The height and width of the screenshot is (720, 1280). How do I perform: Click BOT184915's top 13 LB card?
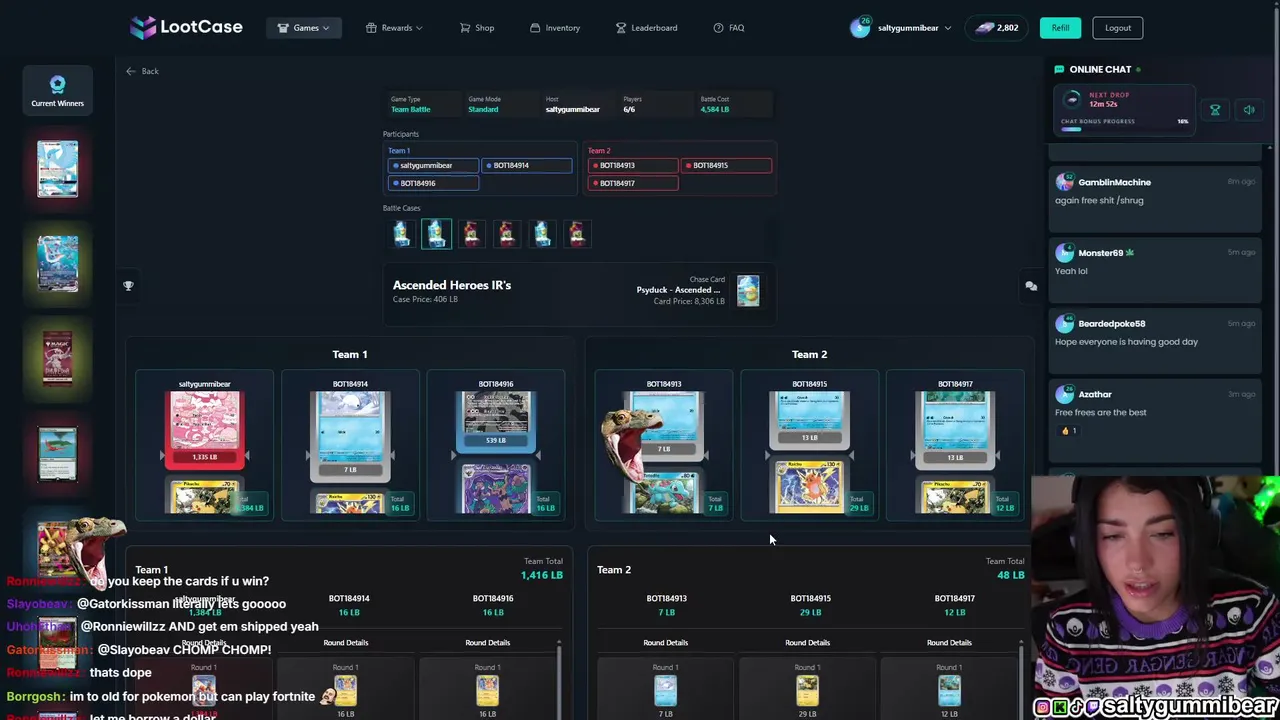(x=810, y=419)
